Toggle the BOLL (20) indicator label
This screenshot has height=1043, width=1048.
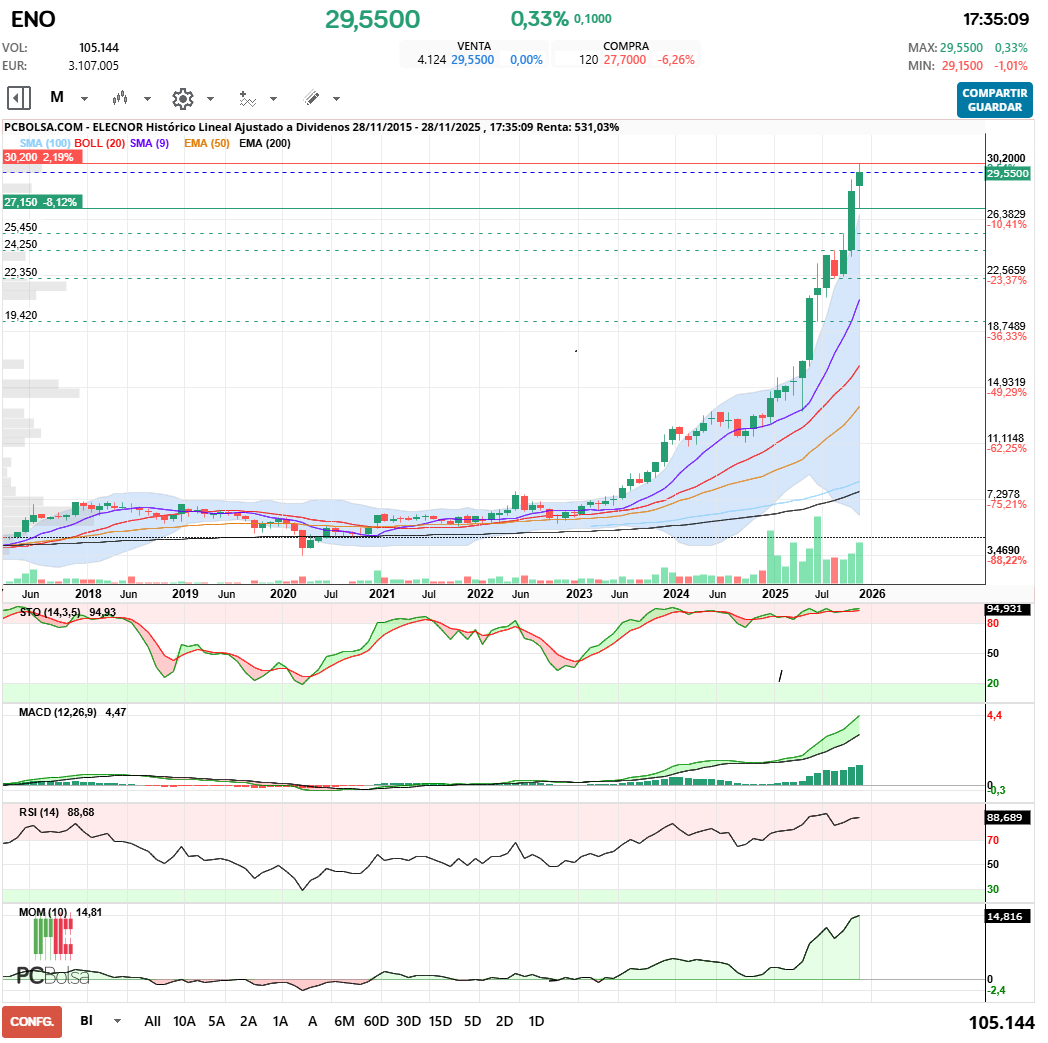click(100, 143)
